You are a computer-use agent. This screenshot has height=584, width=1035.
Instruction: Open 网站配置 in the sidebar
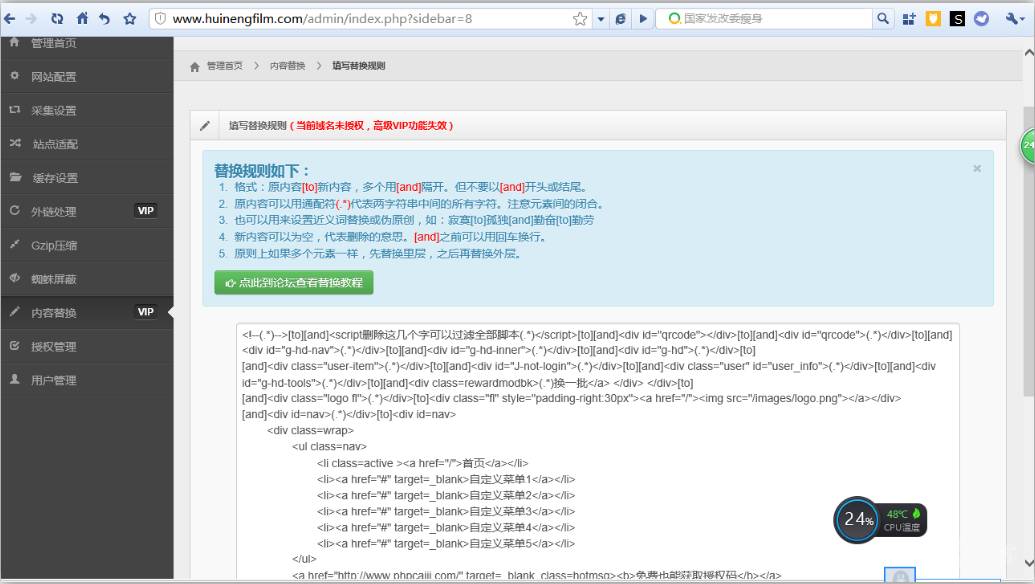86,77
